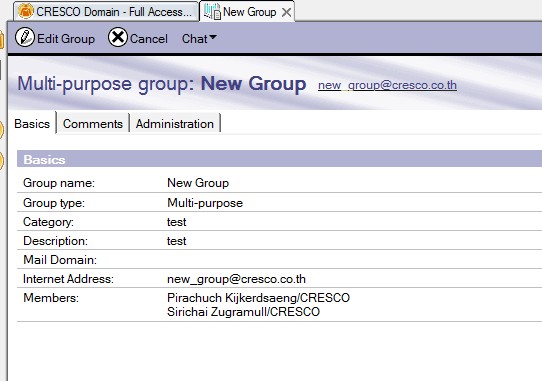Screen dimensions: 542x381
Task: Click the CRESCO Domain tab icon
Action: click(25, 11)
